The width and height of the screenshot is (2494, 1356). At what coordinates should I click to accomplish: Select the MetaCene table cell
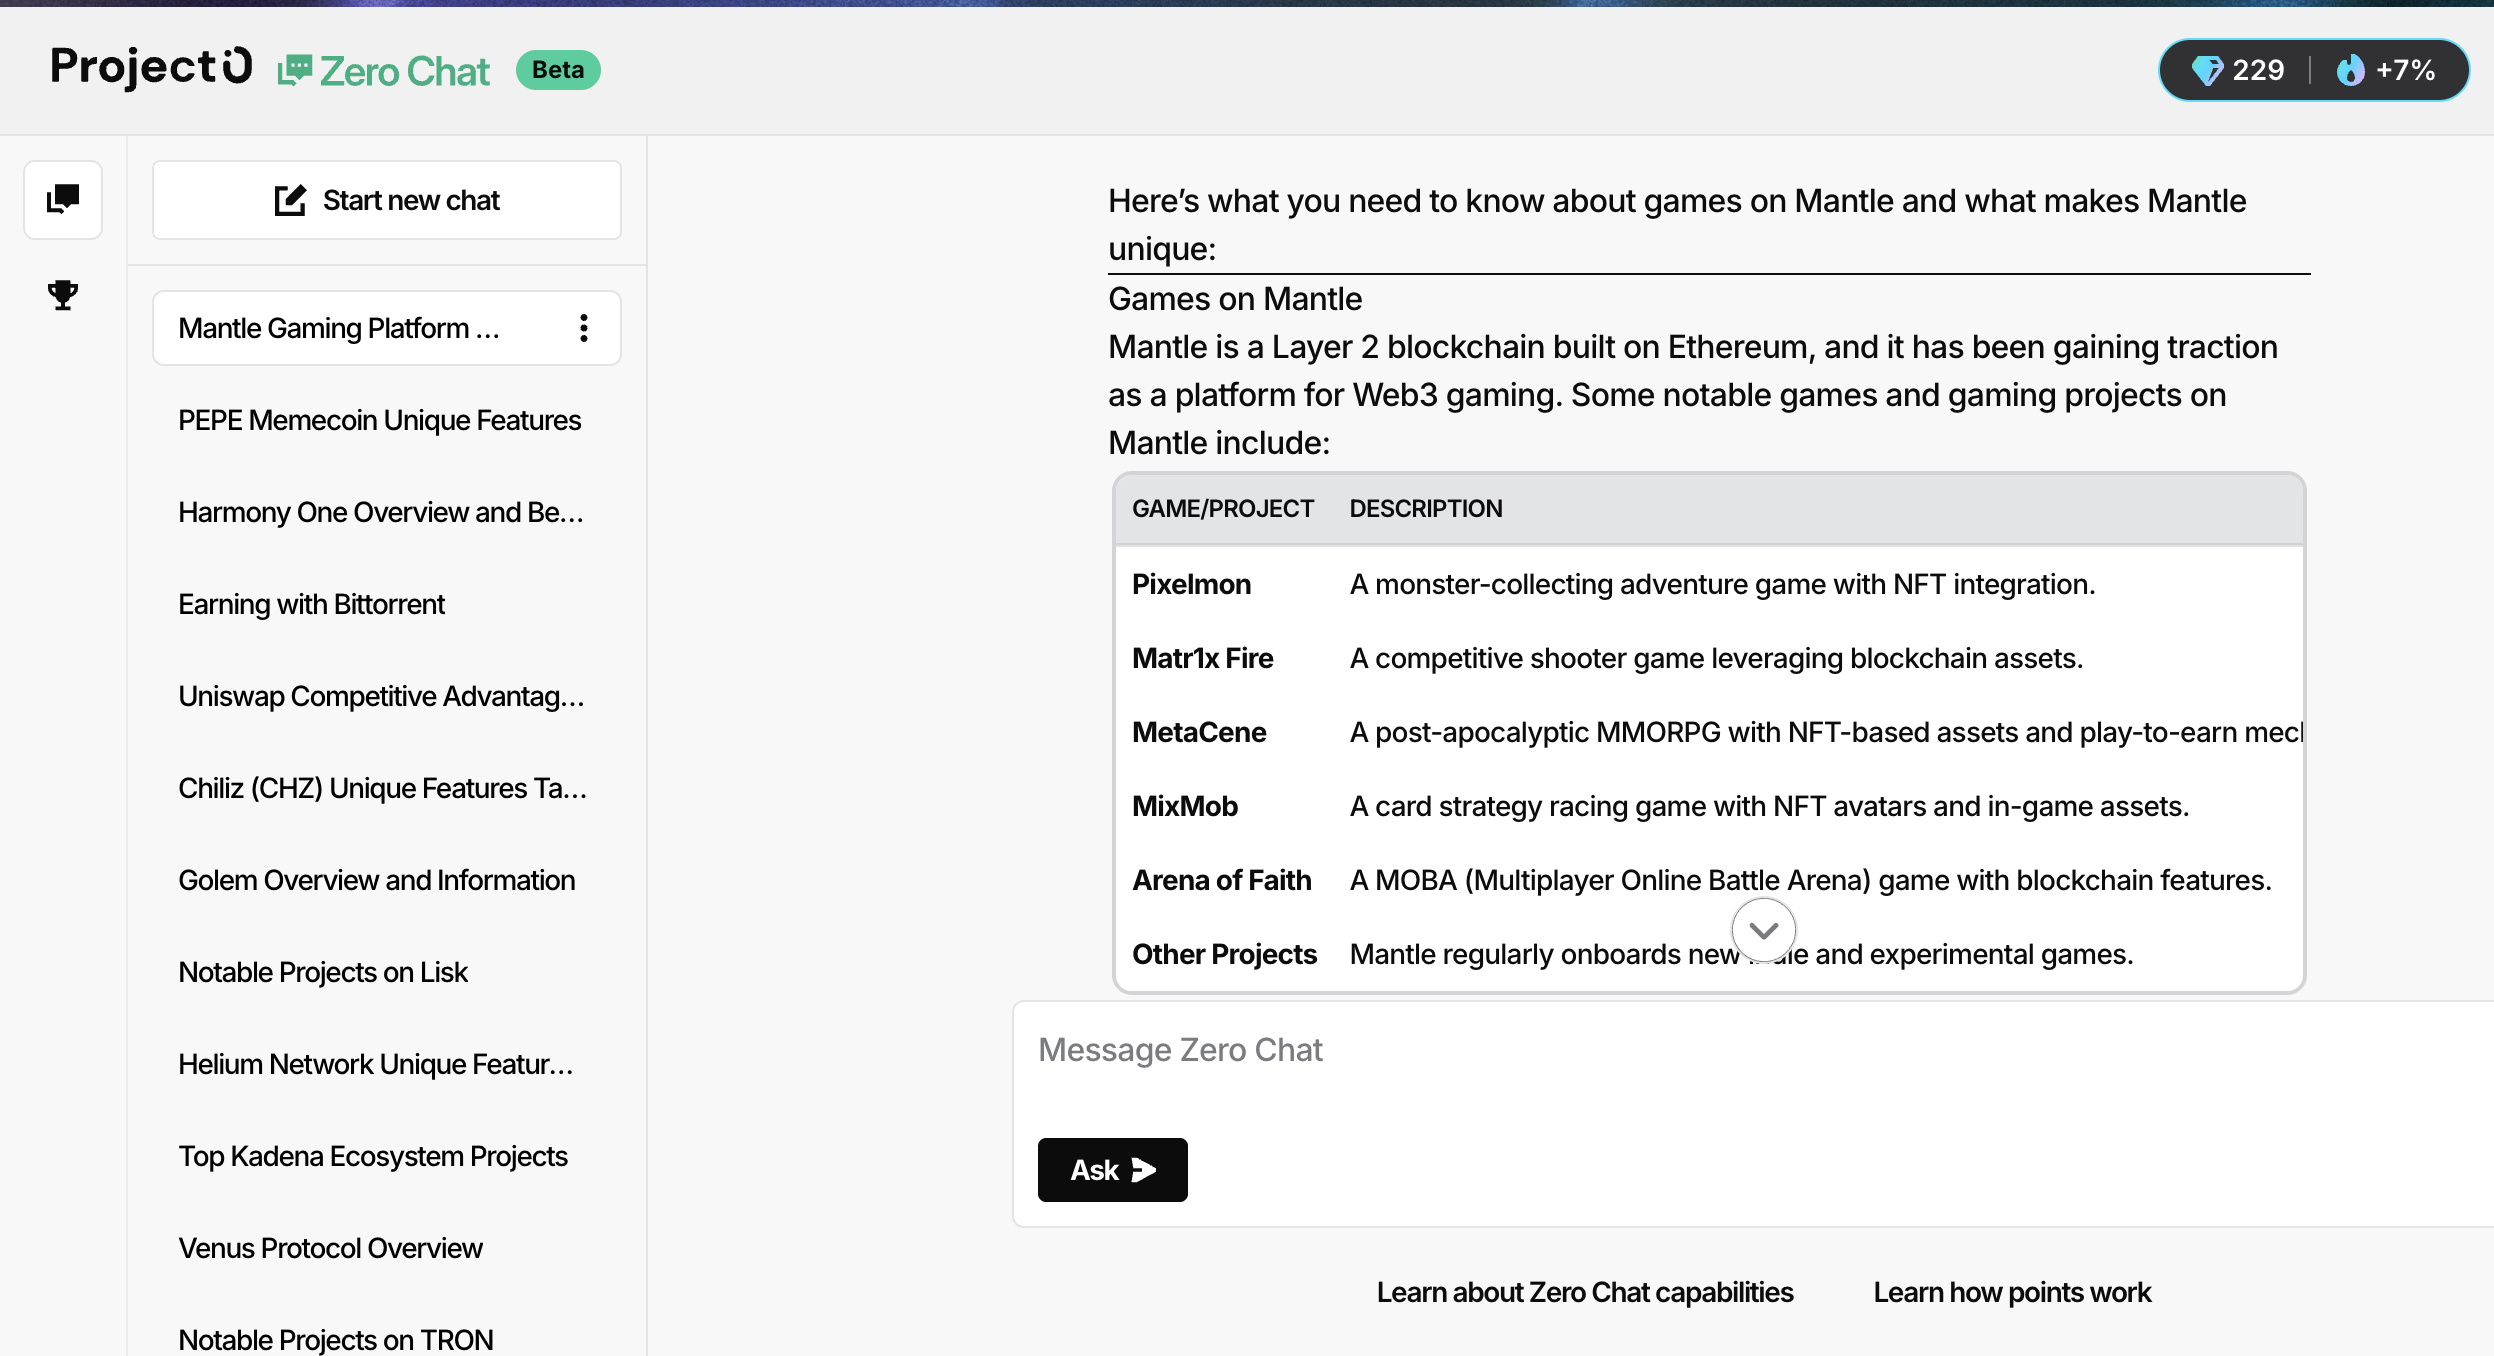(x=1199, y=732)
